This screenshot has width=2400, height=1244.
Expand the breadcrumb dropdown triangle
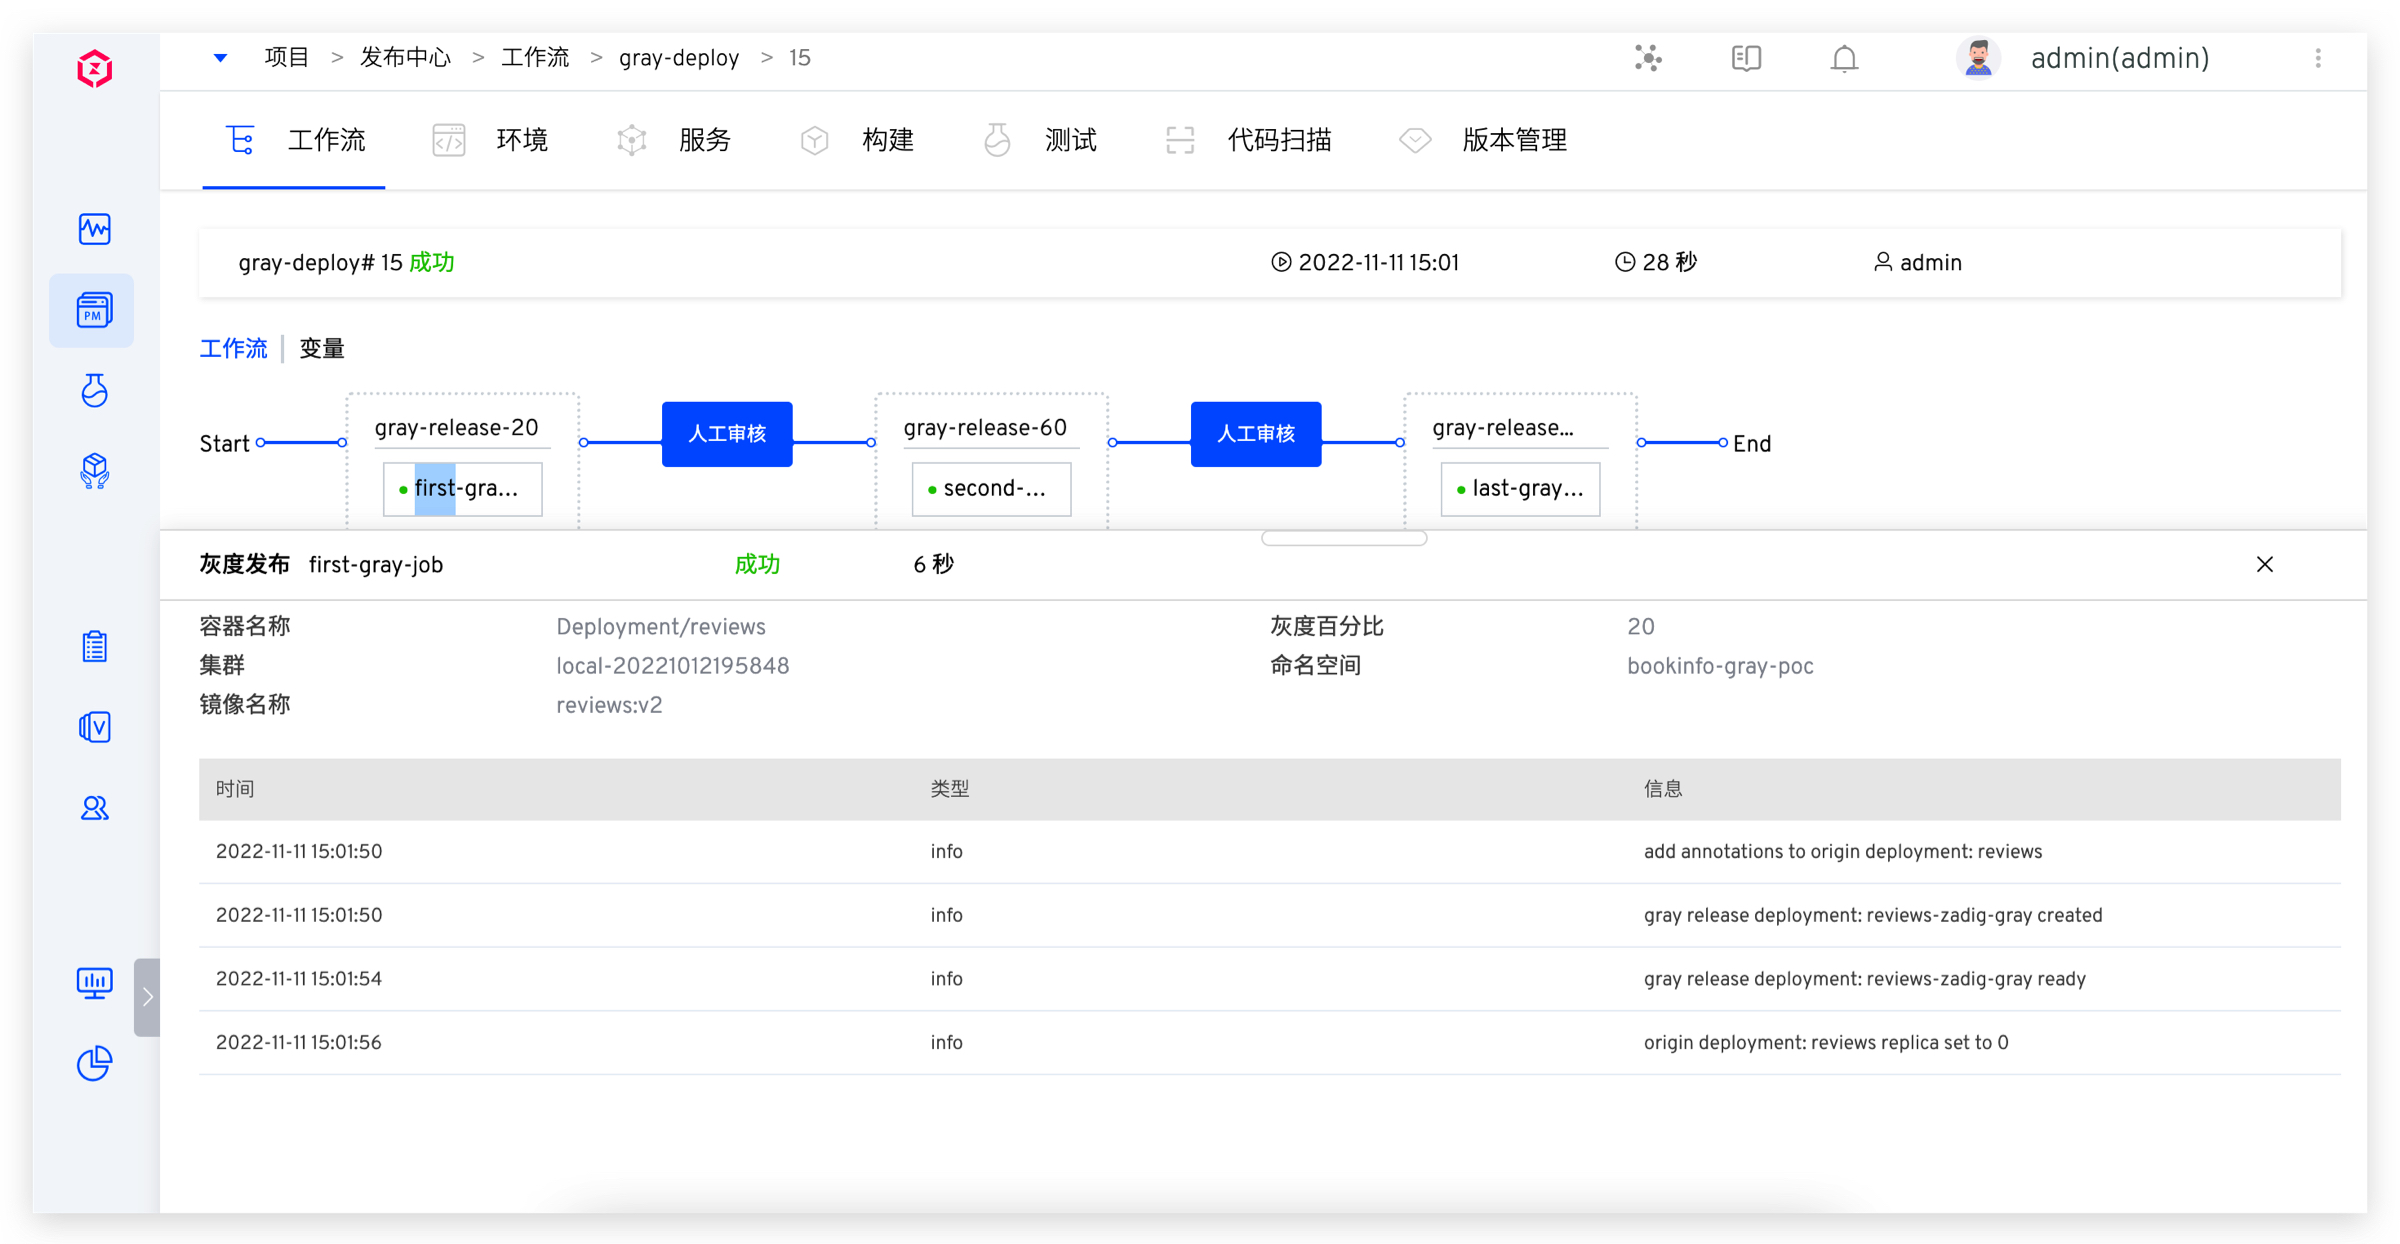point(220,58)
